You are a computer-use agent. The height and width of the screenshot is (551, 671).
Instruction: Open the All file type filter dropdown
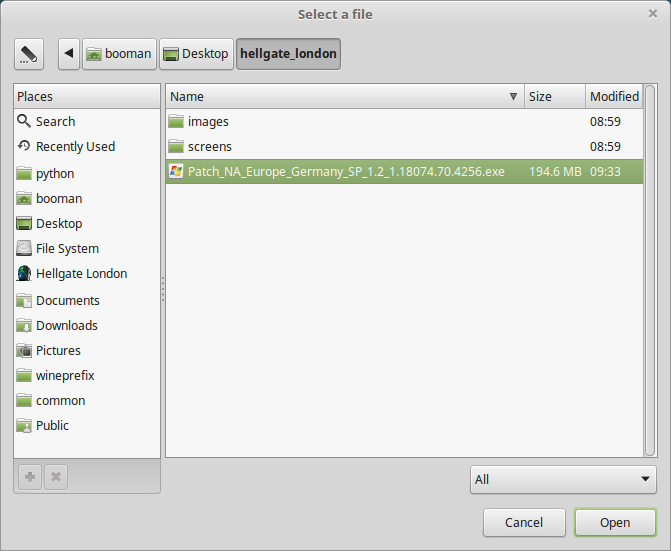coord(563,480)
